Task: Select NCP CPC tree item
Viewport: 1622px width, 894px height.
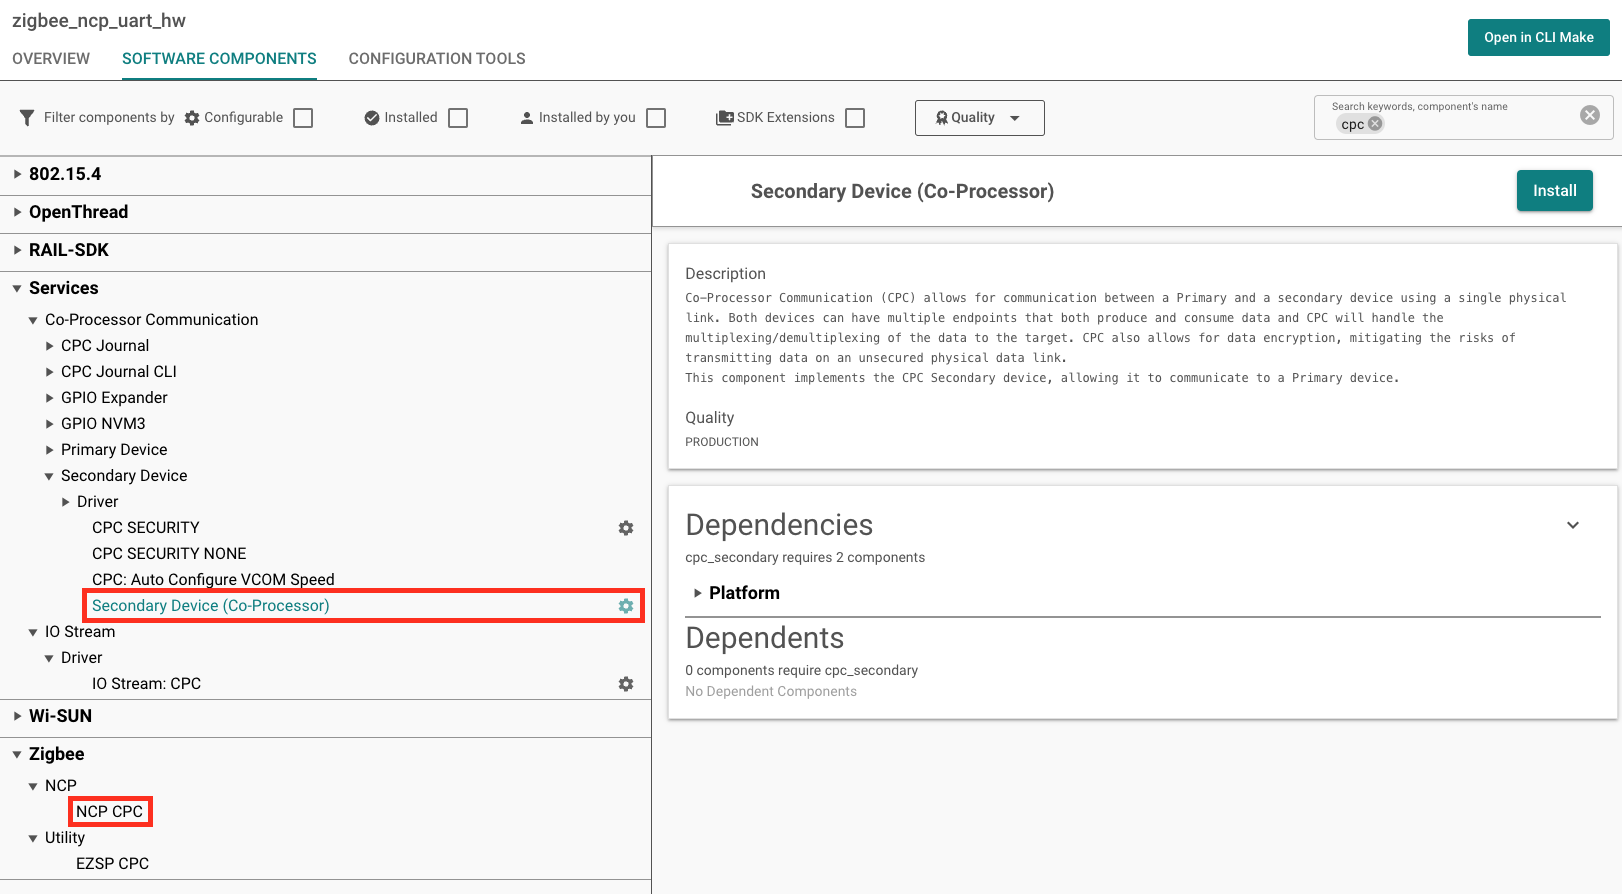Action: coord(110,812)
